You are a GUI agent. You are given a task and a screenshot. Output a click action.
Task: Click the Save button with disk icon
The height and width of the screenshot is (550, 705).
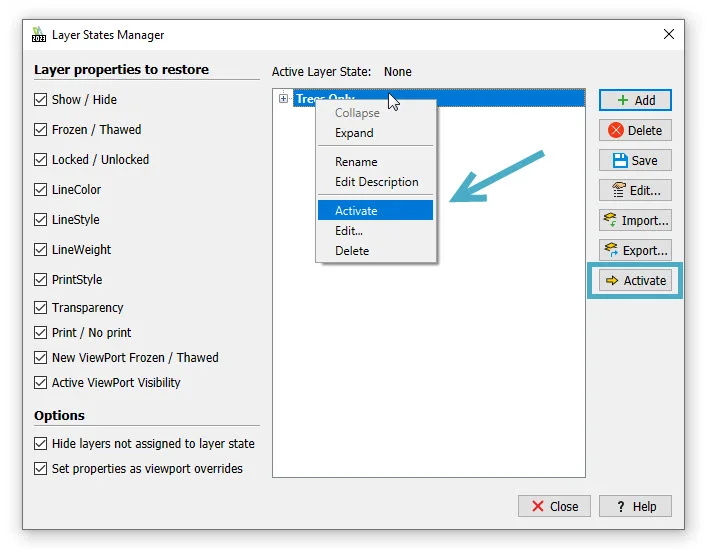(635, 160)
